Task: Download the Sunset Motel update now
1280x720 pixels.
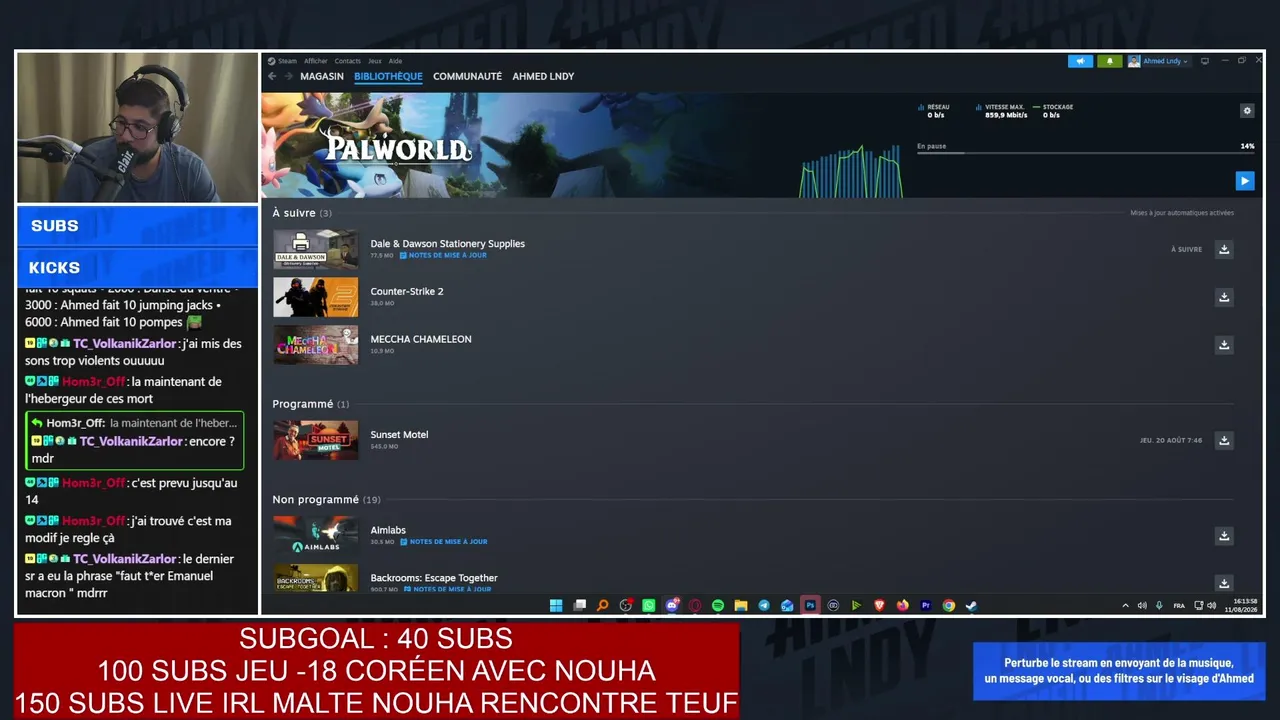Action: (x=1223, y=440)
